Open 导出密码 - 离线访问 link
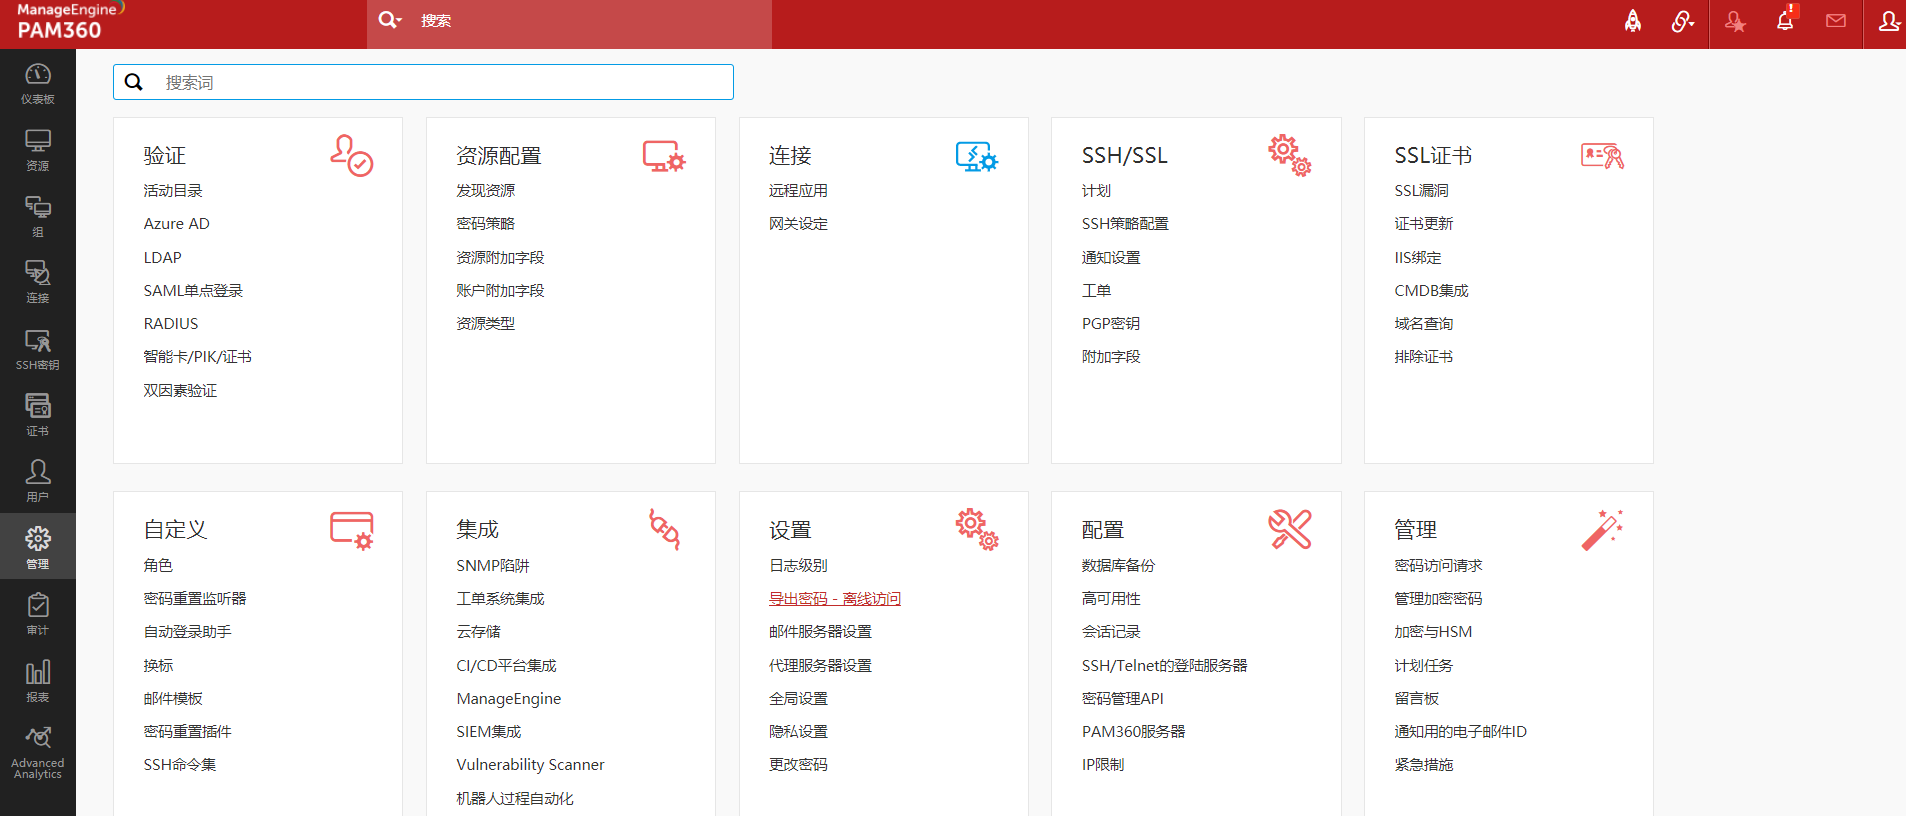The image size is (1906, 816). coord(835,599)
